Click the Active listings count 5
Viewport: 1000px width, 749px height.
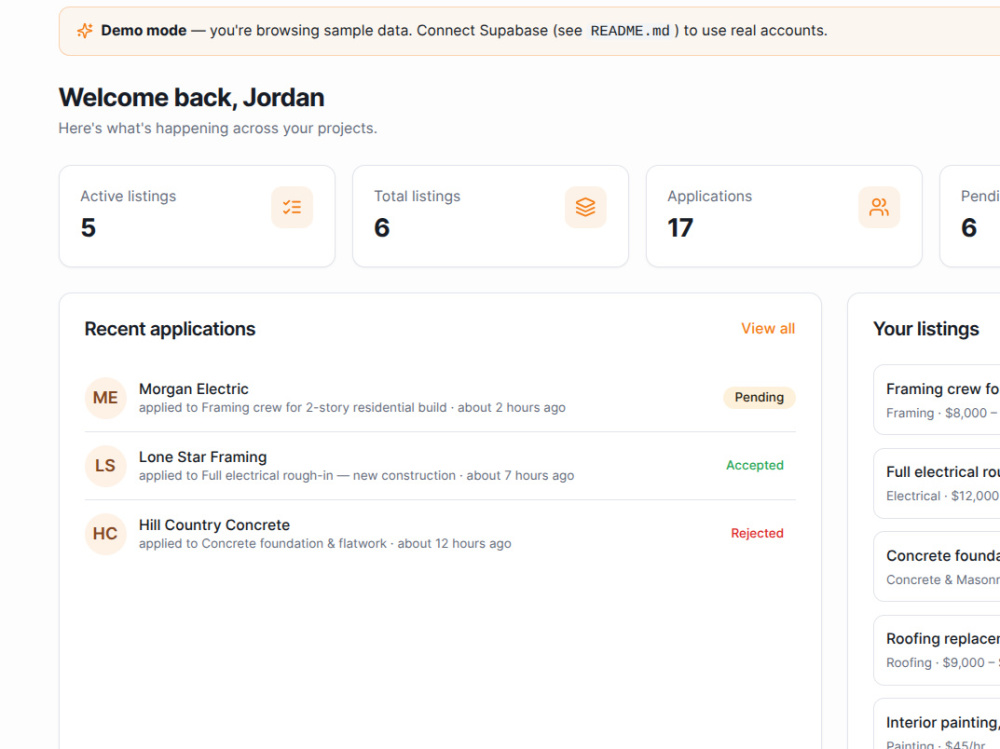(88, 228)
